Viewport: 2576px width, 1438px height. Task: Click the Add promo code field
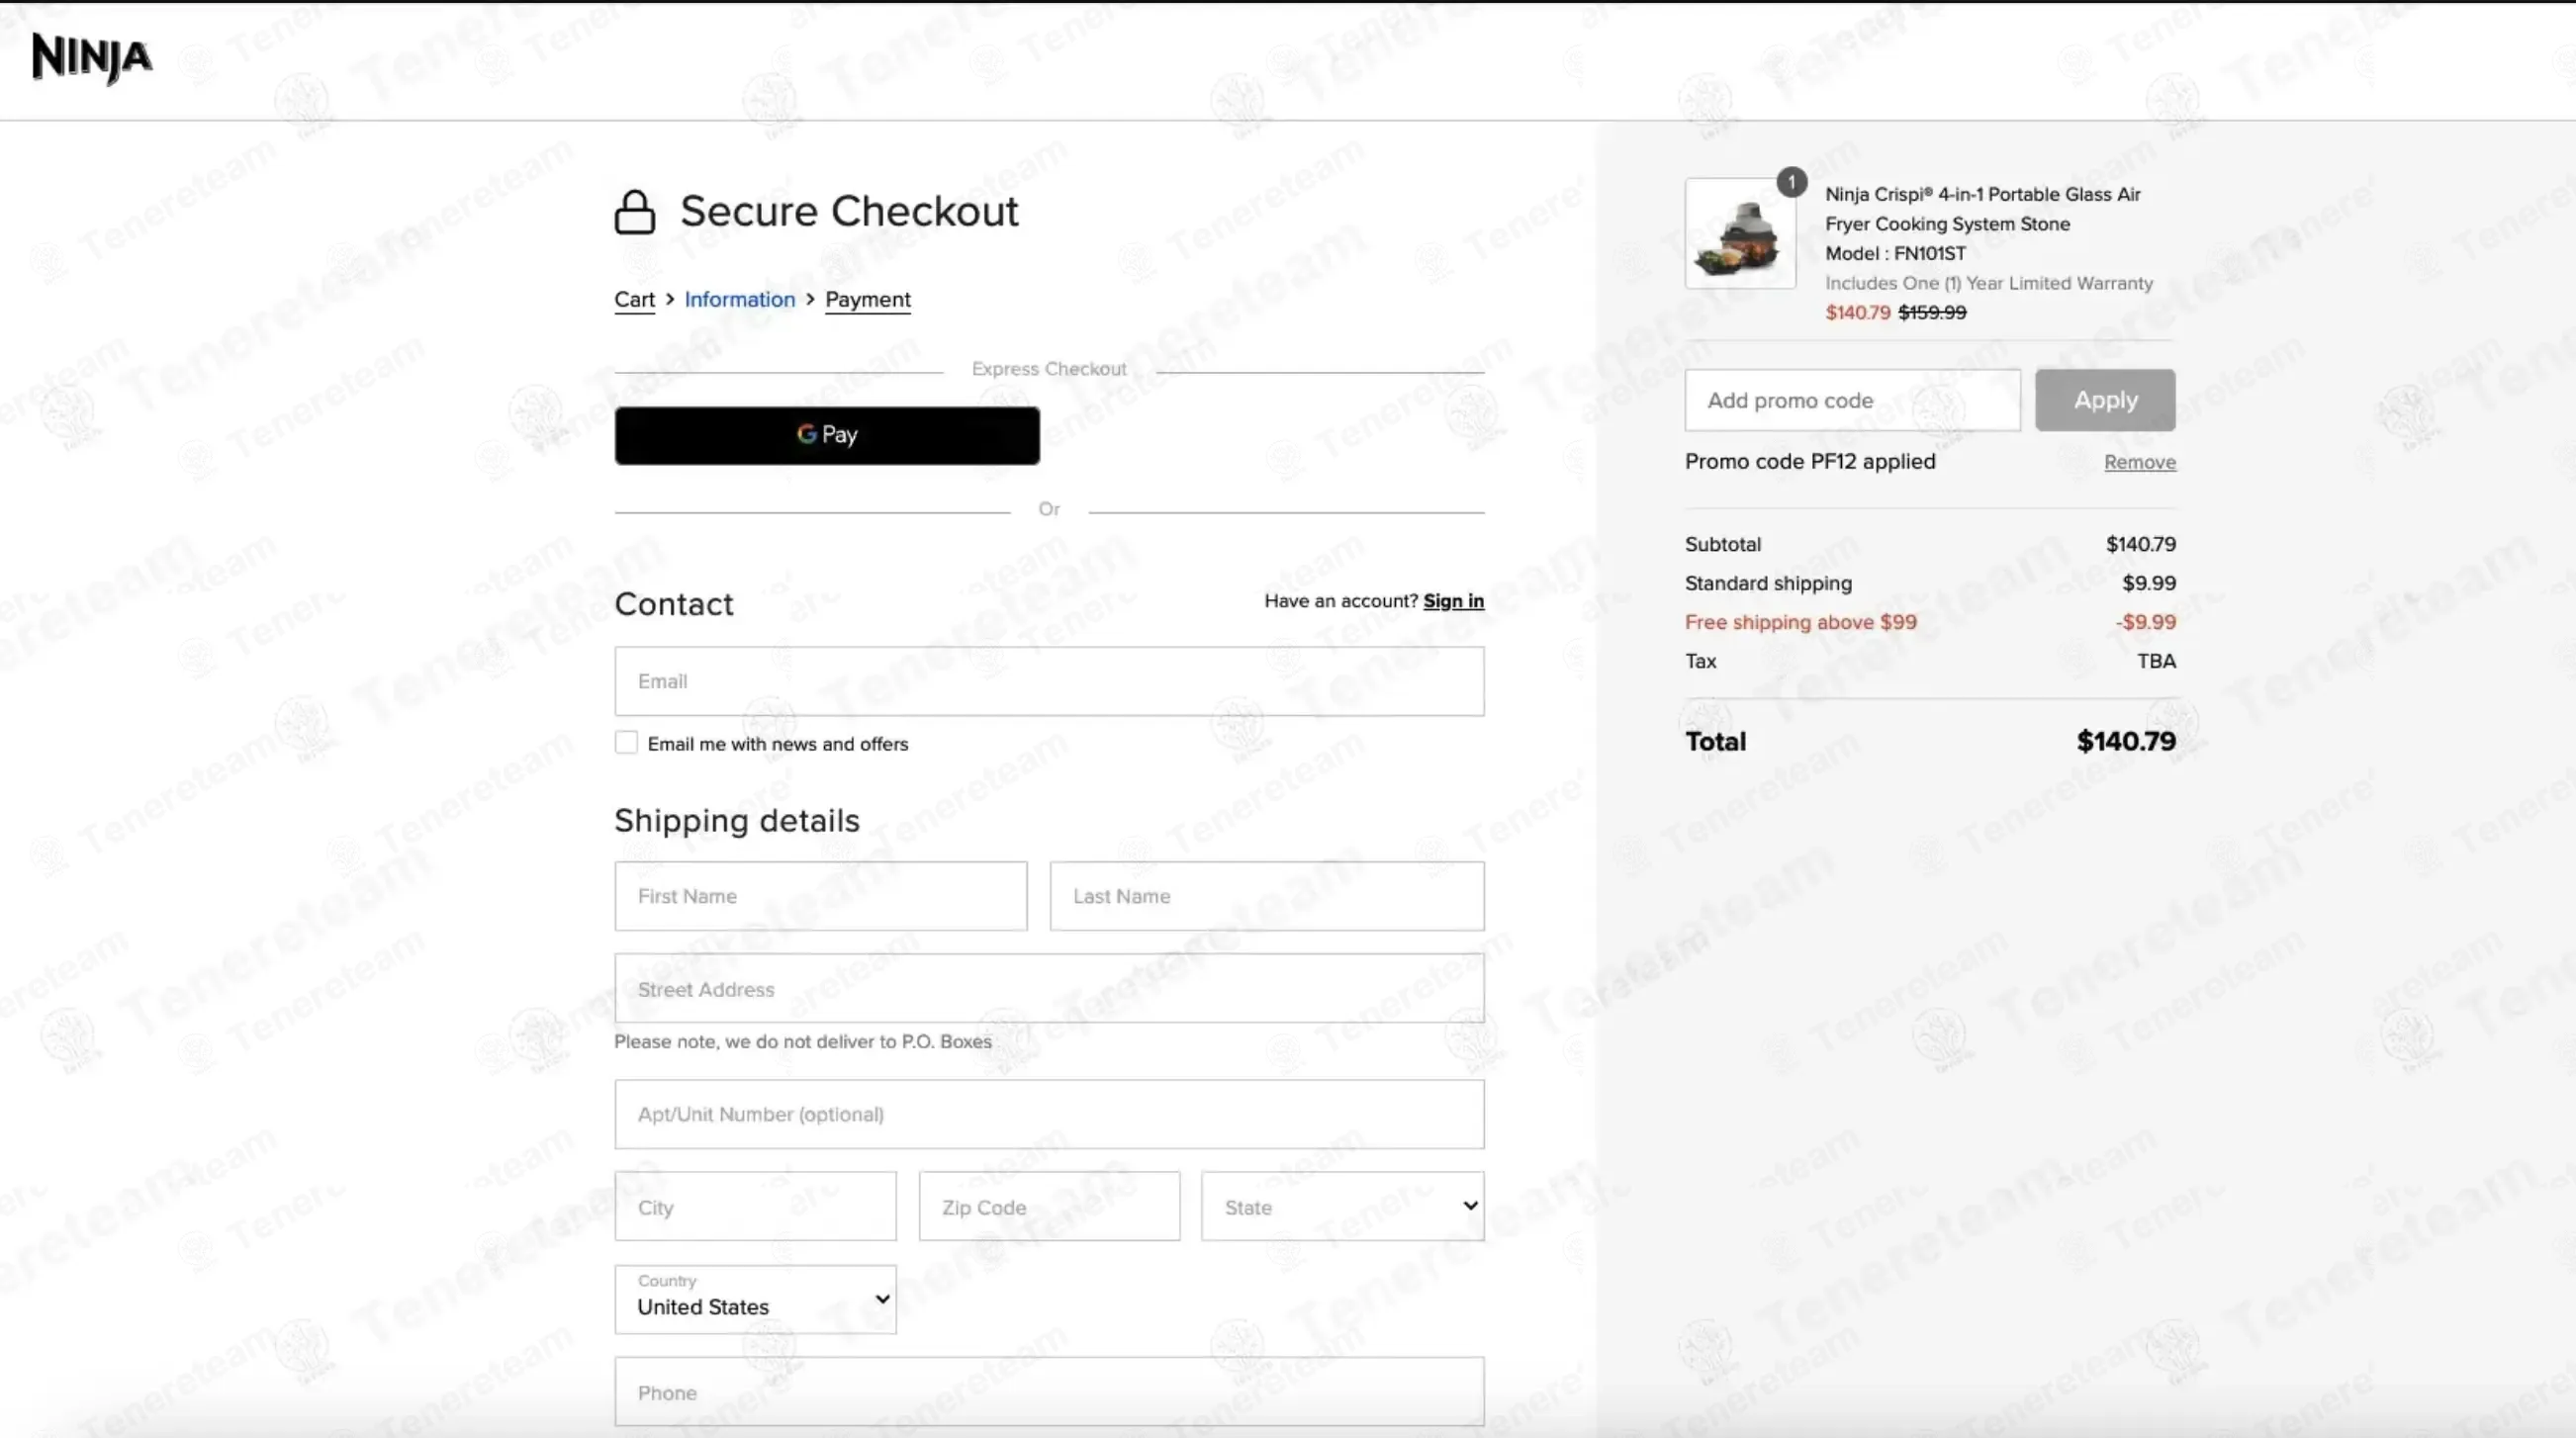pos(1852,400)
